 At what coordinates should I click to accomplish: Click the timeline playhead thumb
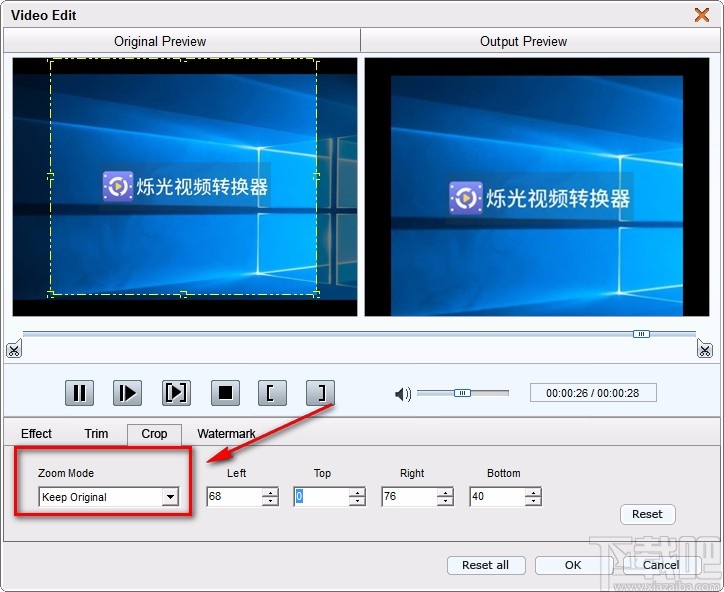(x=641, y=333)
